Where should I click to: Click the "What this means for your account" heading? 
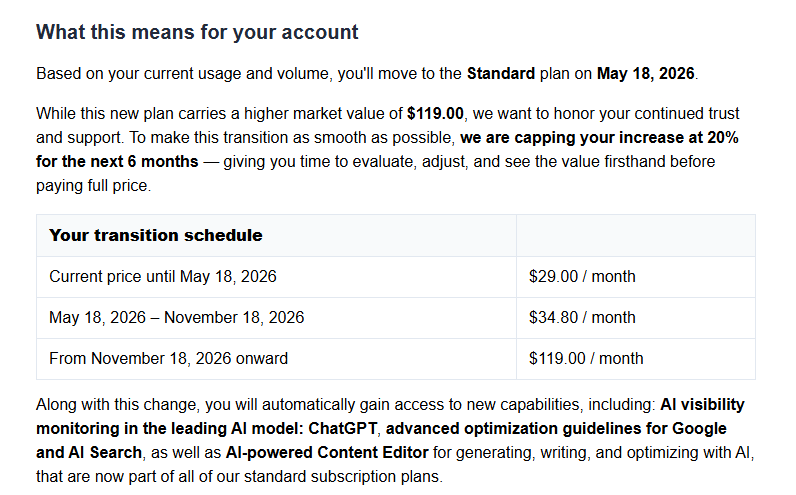click(x=197, y=32)
